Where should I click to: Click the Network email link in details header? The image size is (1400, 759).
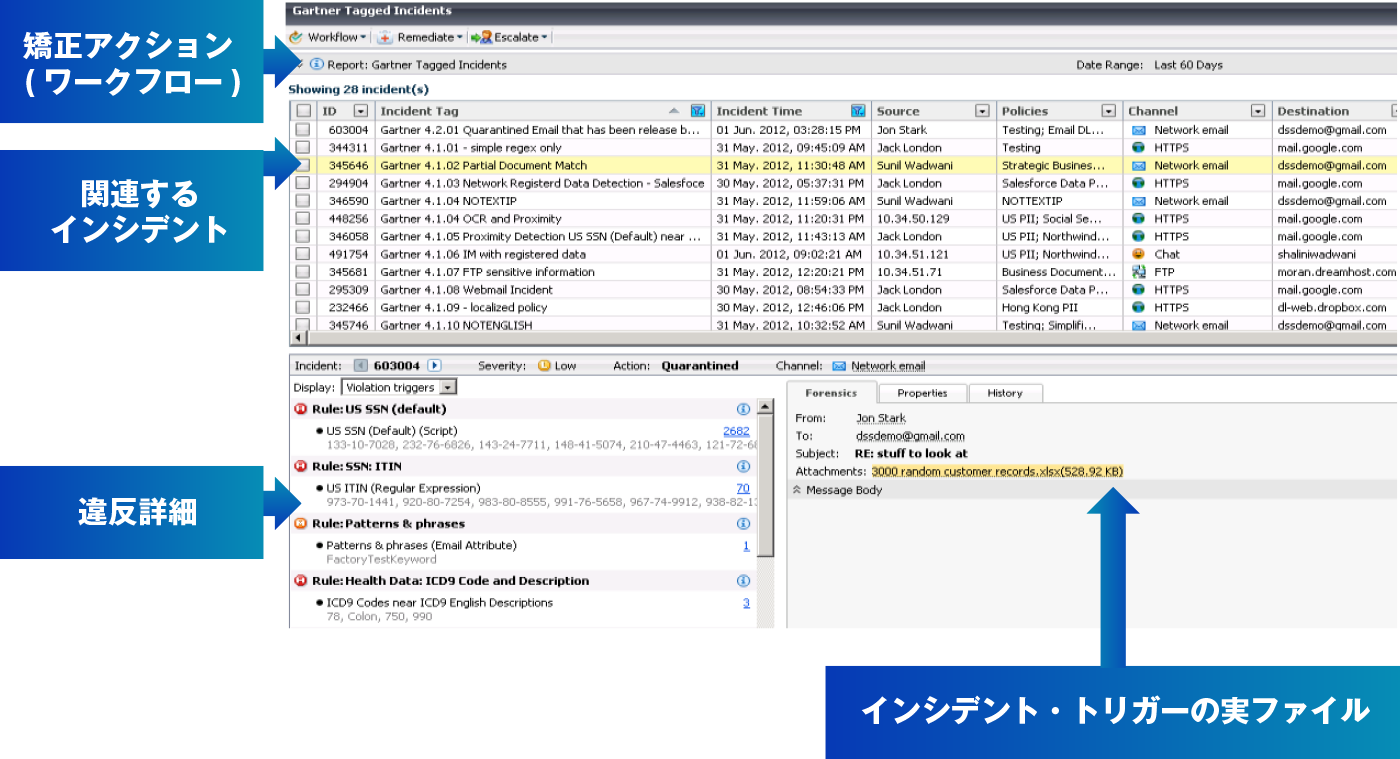tap(888, 366)
